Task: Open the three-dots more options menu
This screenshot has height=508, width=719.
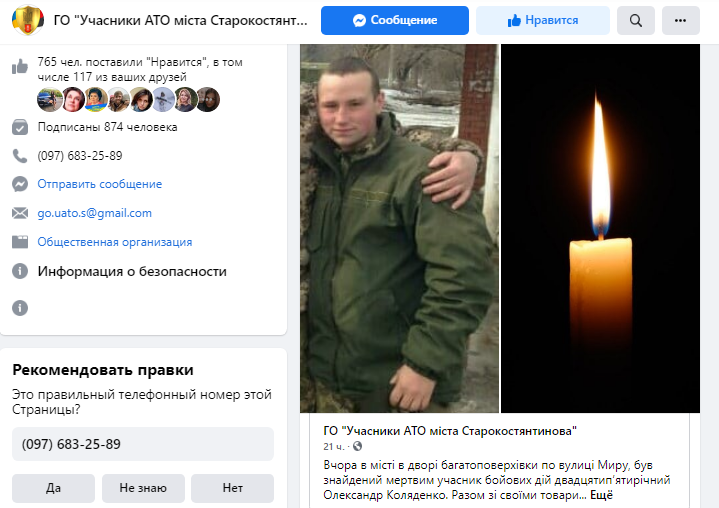Action: point(680,20)
